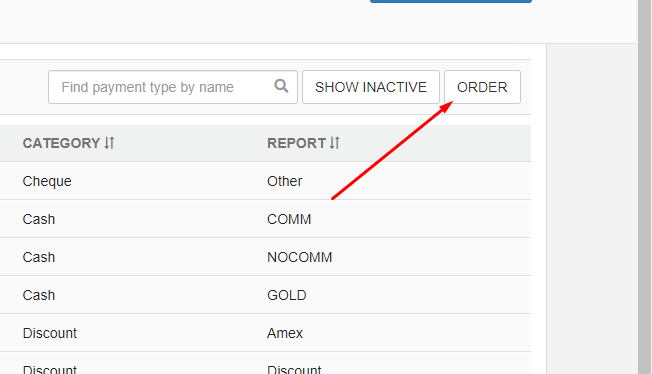
Task: Select the row with GOLD report
Action: coord(265,295)
